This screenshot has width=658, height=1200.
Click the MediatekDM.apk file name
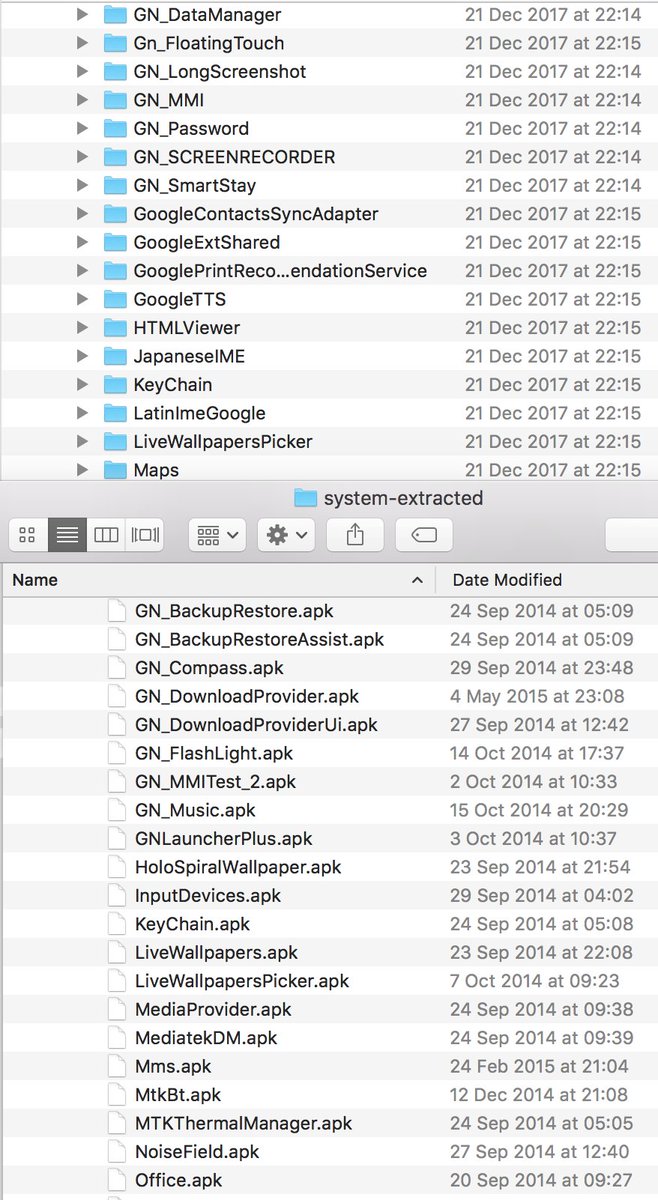point(206,1038)
